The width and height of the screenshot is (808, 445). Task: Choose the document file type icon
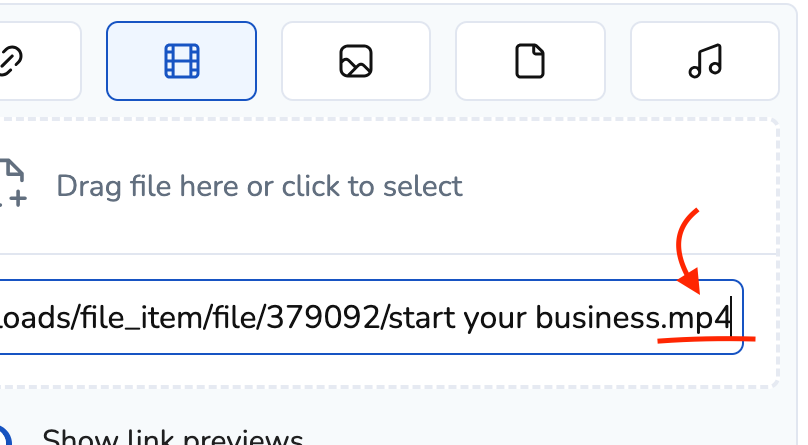(x=530, y=61)
